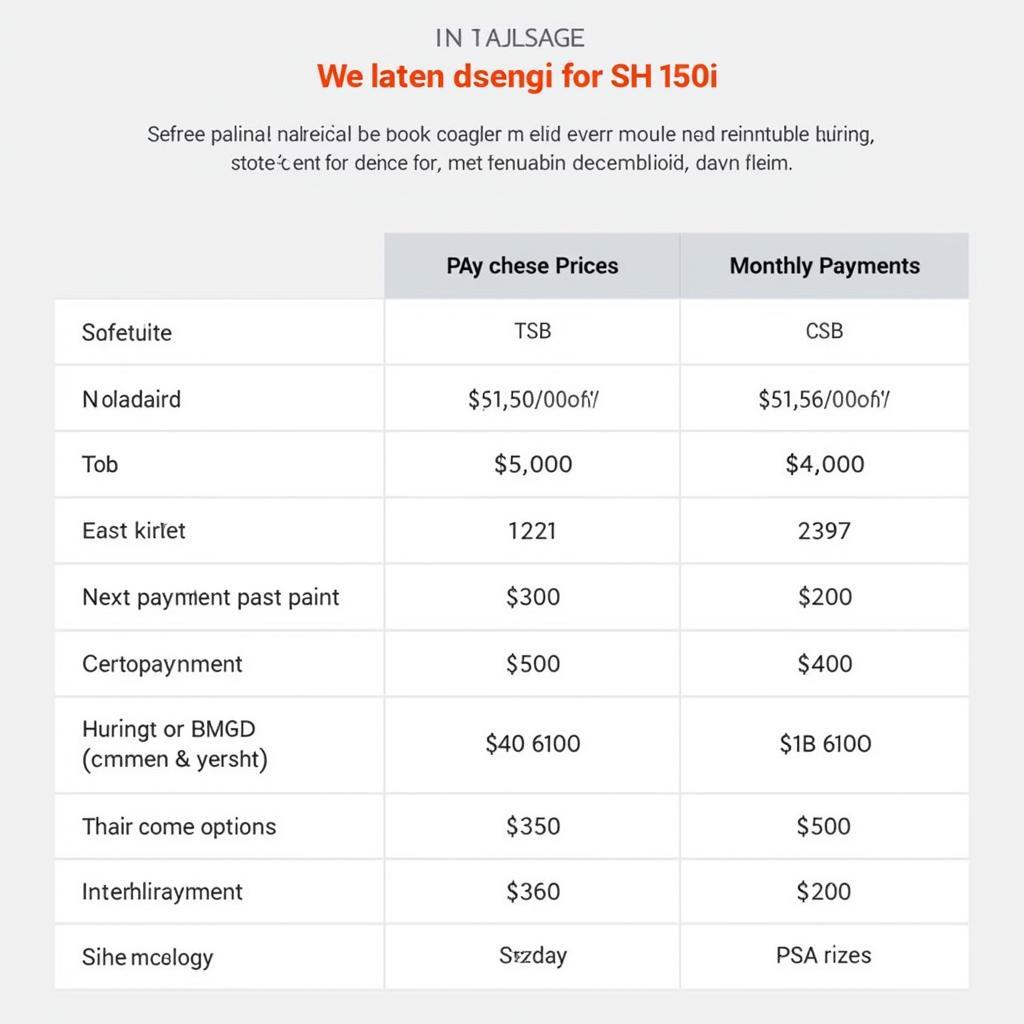The height and width of the screenshot is (1024, 1024).
Task: Click the $350 cell for Thair come options
Action: [x=533, y=826]
